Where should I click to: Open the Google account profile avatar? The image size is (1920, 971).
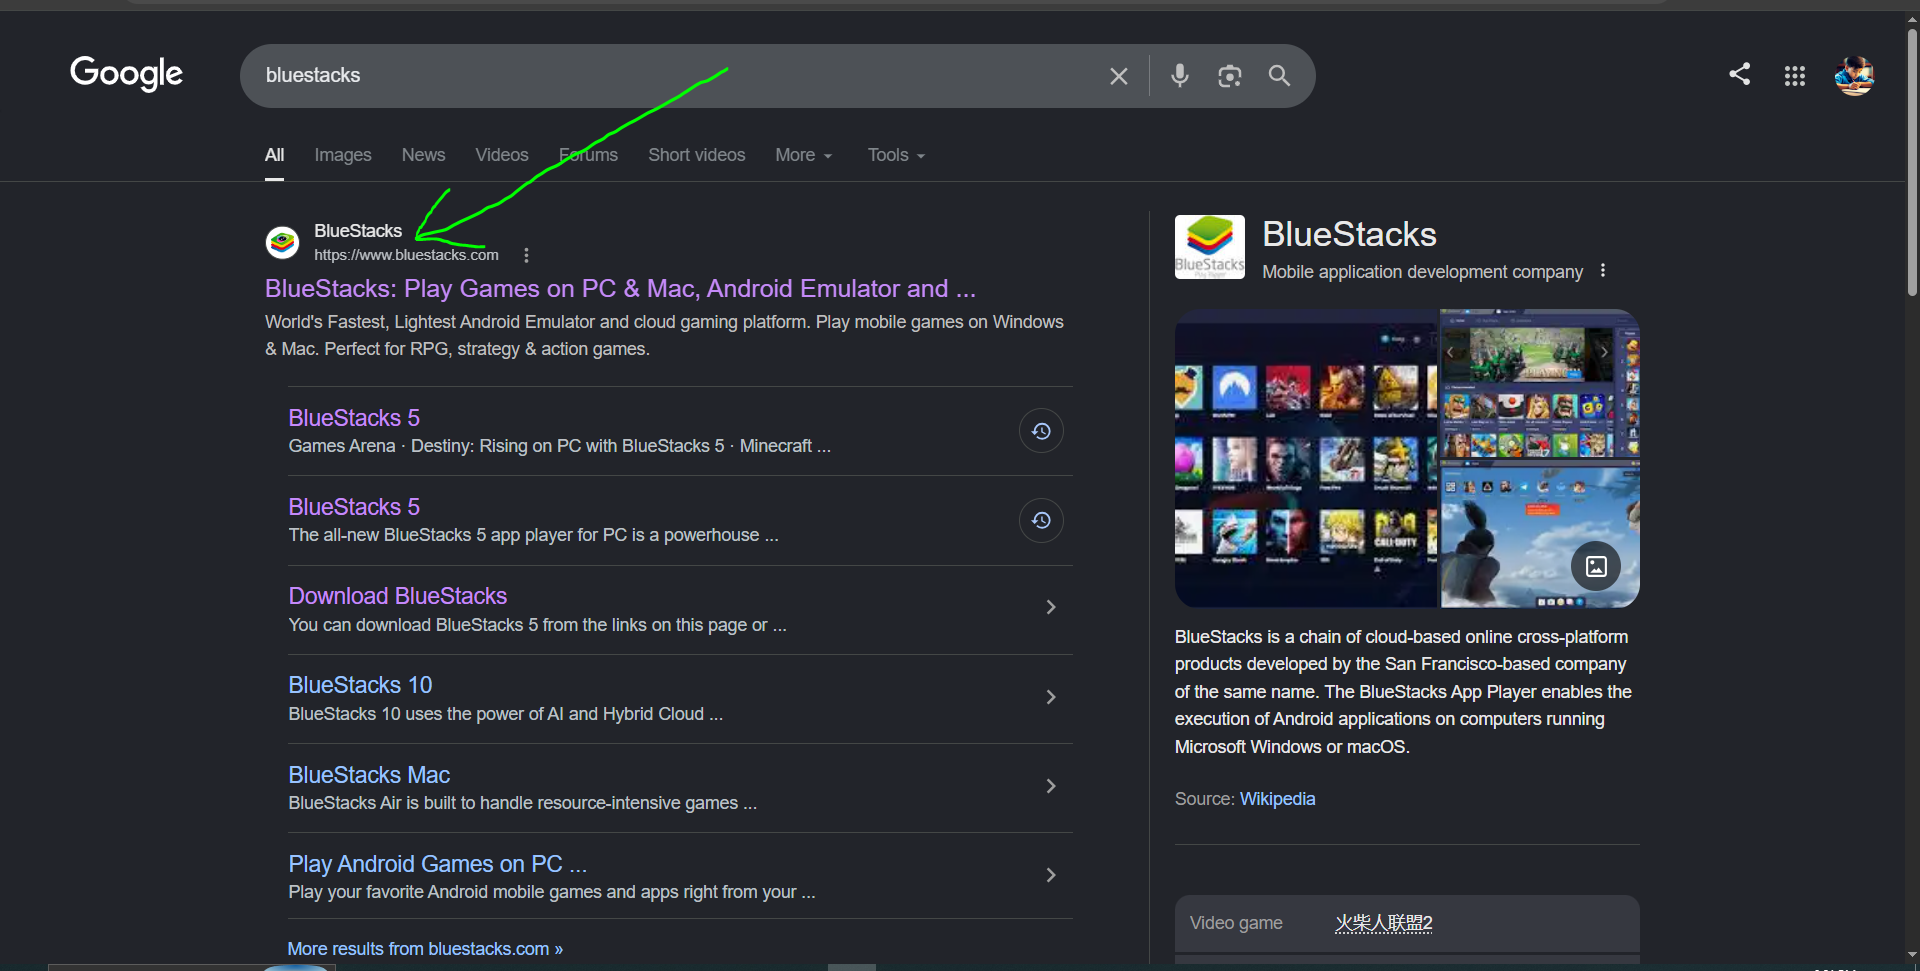pos(1854,76)
